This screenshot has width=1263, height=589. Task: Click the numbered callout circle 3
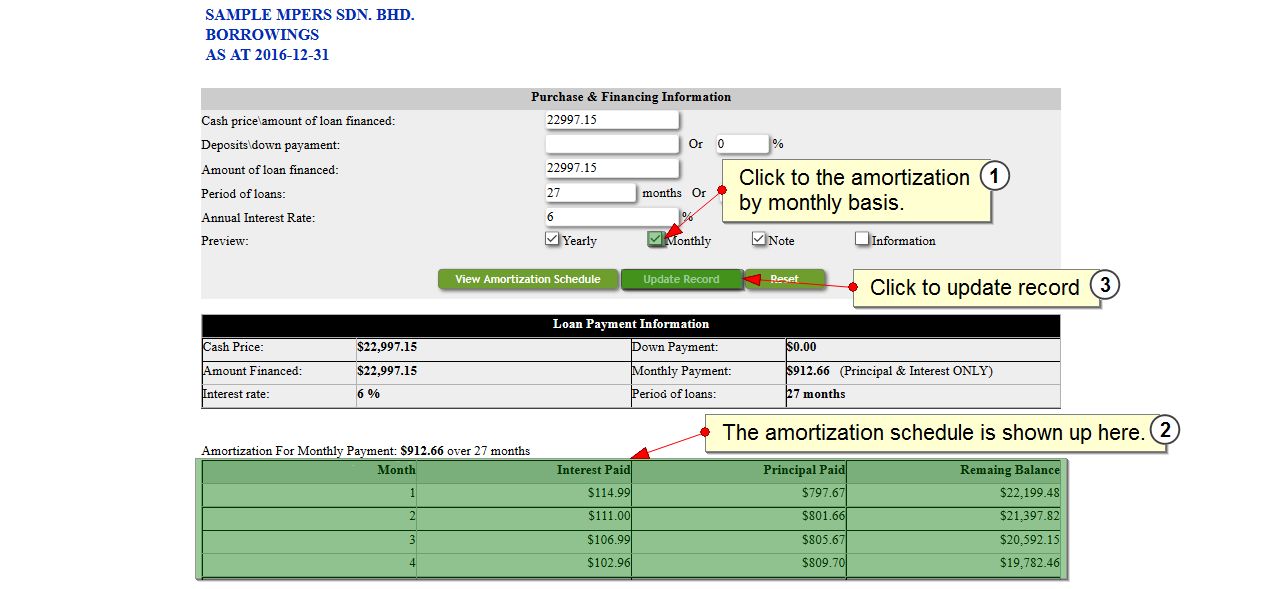point(1104,285)
